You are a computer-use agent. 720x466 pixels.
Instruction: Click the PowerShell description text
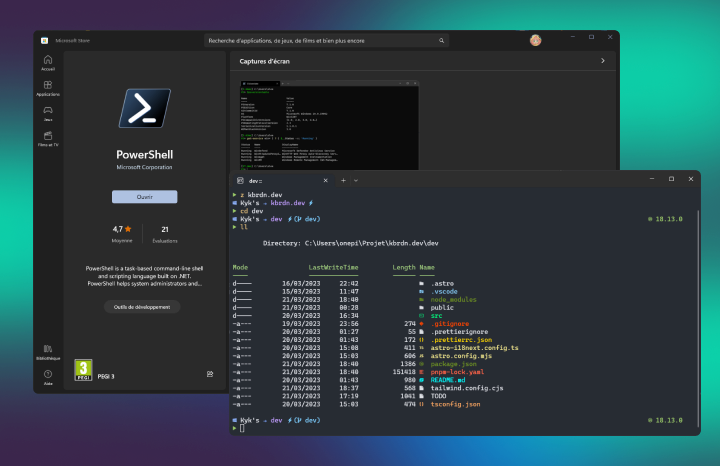[144, 276]
